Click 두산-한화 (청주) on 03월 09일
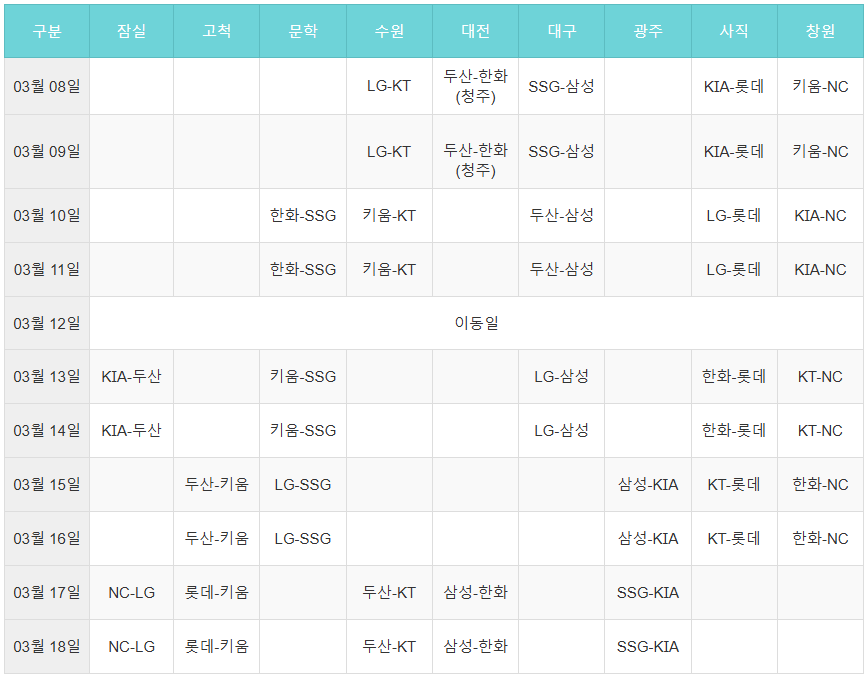Viewport: 867px width, 677px height. 476,160
